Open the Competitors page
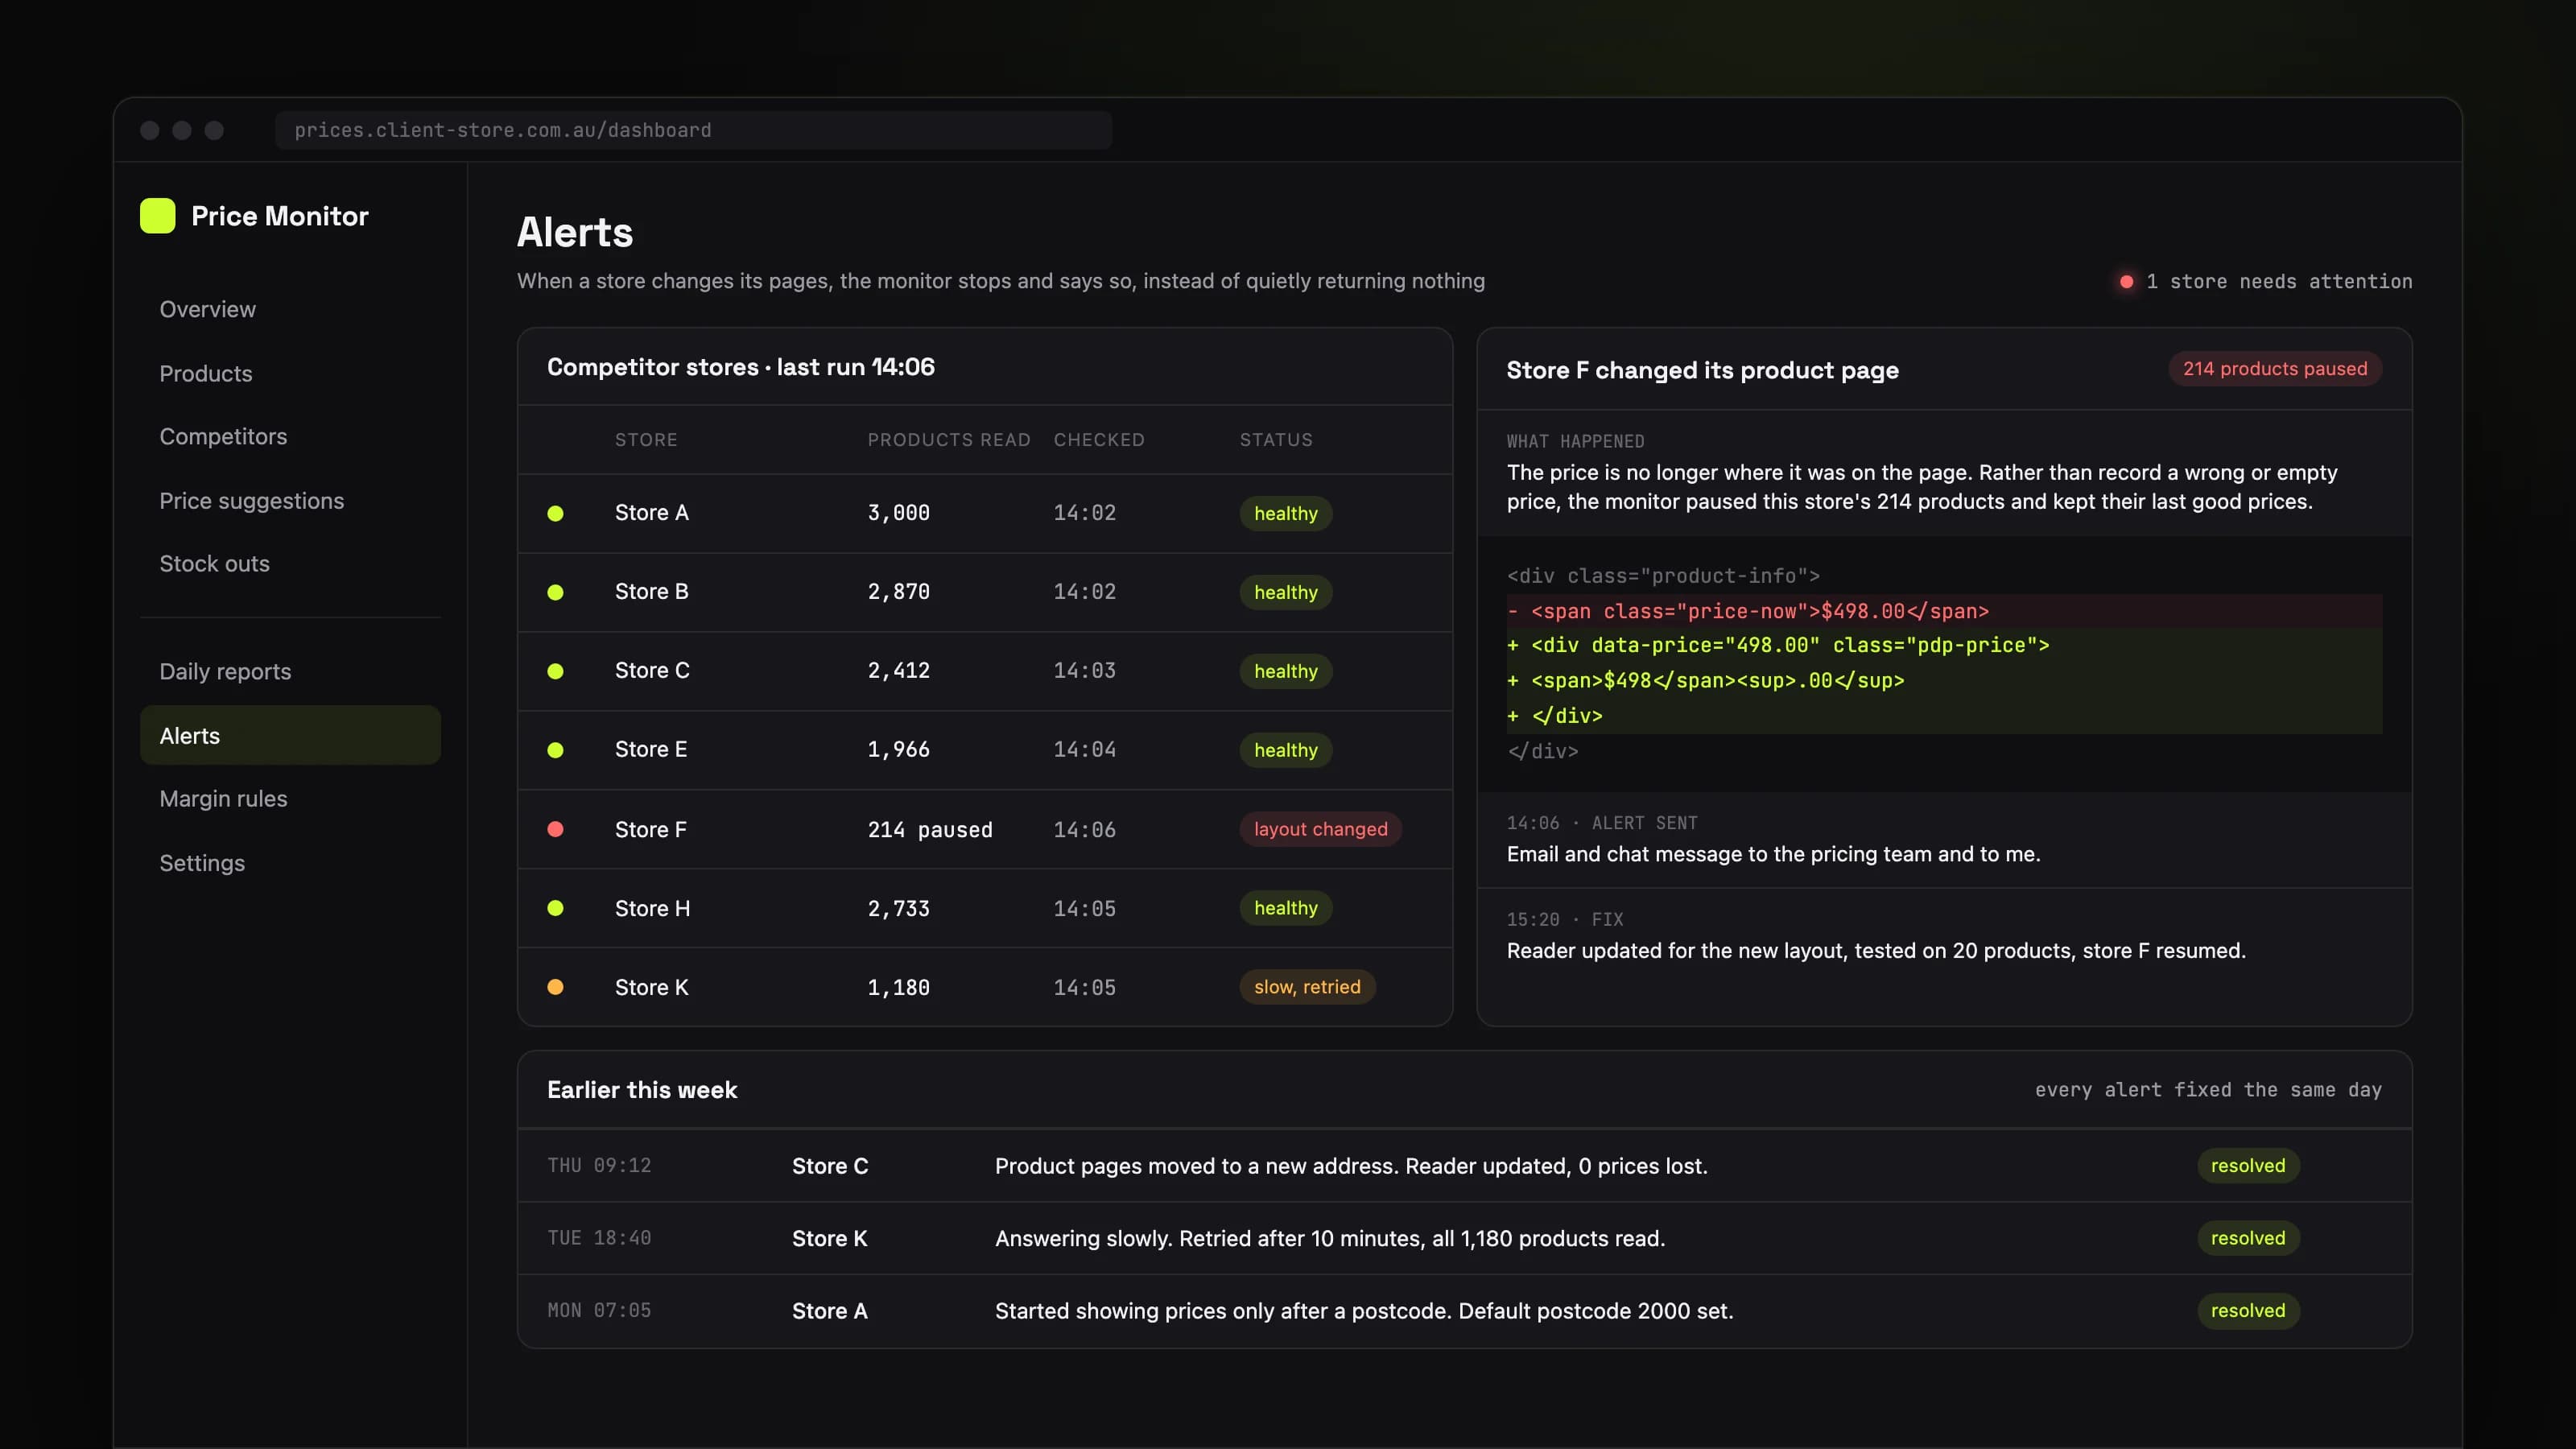The width and height of the screenshot is (2576, 1449). click(x=290, y=437)
